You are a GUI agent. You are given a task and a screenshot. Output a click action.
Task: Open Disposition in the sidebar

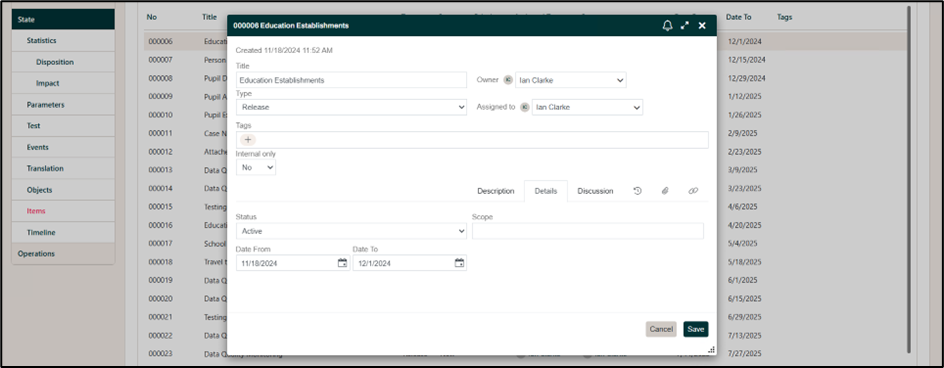(63, 62)
